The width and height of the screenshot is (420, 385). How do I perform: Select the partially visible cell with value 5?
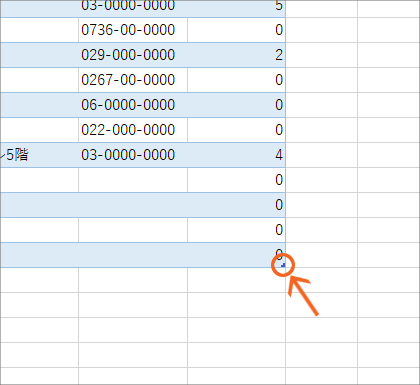(236, 8)
